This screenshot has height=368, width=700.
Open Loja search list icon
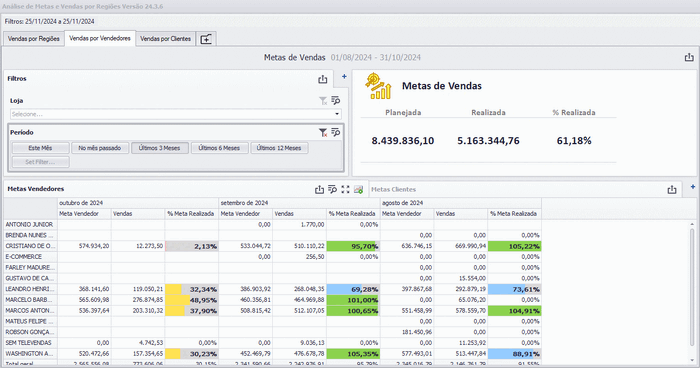[x=336, y=100]
